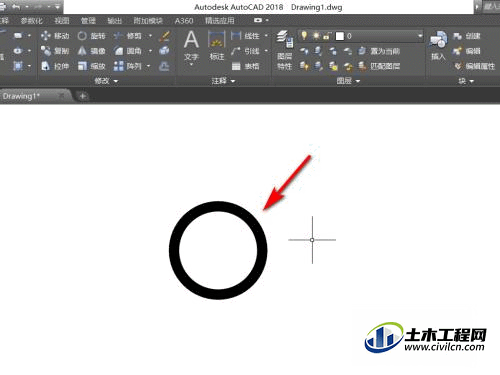The image size is (500, 375).
Task: Expand the Annotation (注释) panel arrow
Action: pyautogui.click(x=233, y=81)
